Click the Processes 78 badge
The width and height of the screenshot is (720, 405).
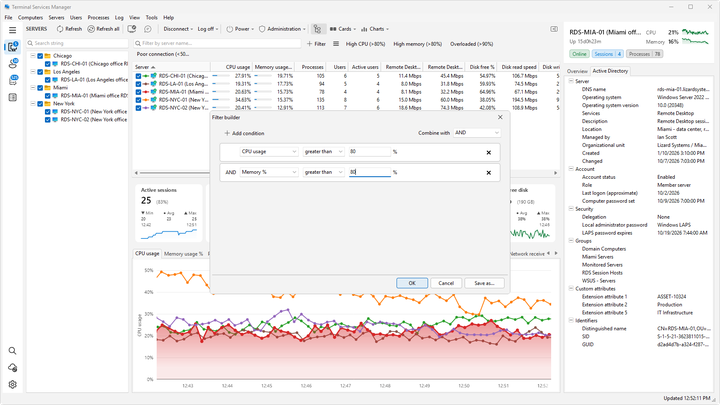[645, 54]
